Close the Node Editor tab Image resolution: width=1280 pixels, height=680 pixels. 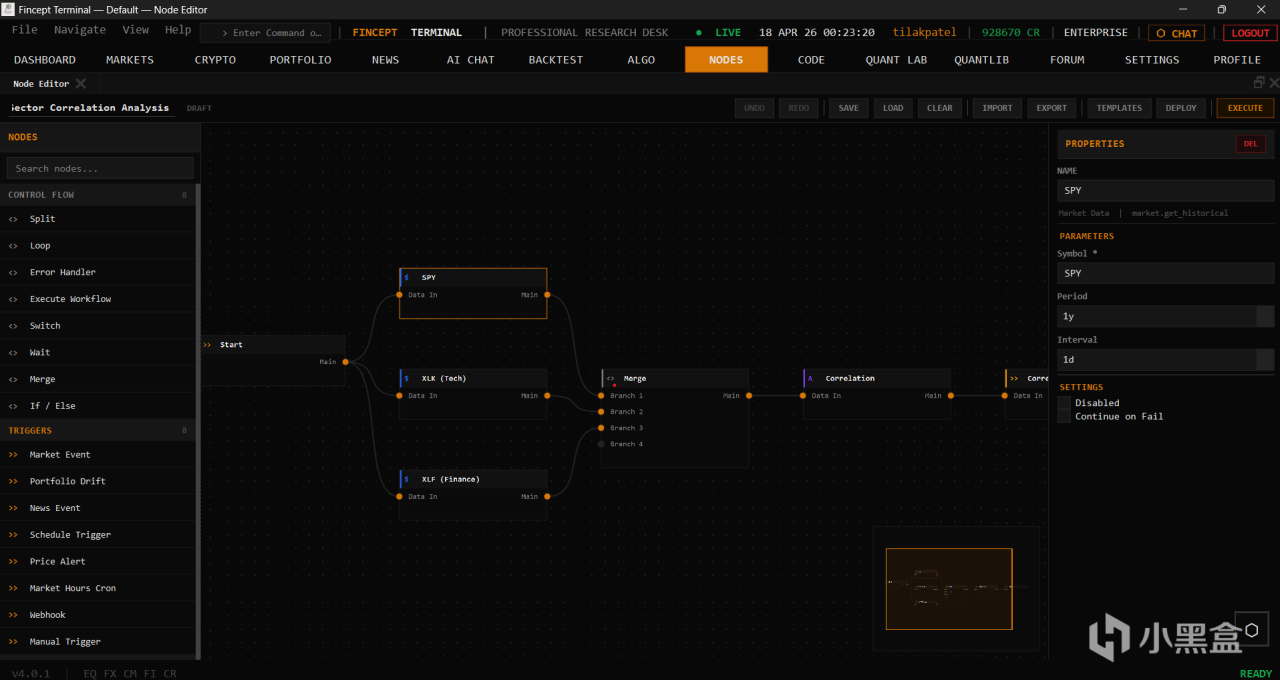tap(81, 84)
